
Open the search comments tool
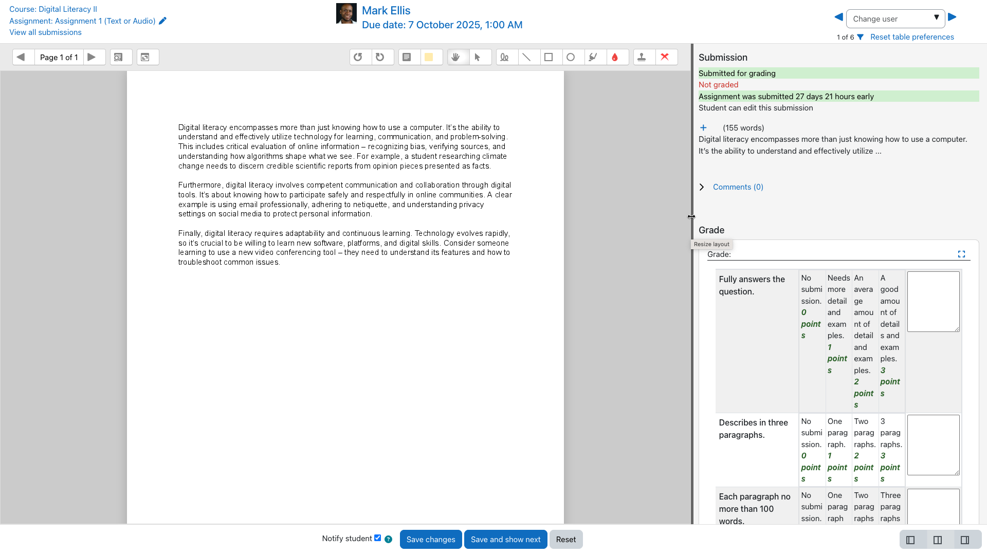click(118, 57)
